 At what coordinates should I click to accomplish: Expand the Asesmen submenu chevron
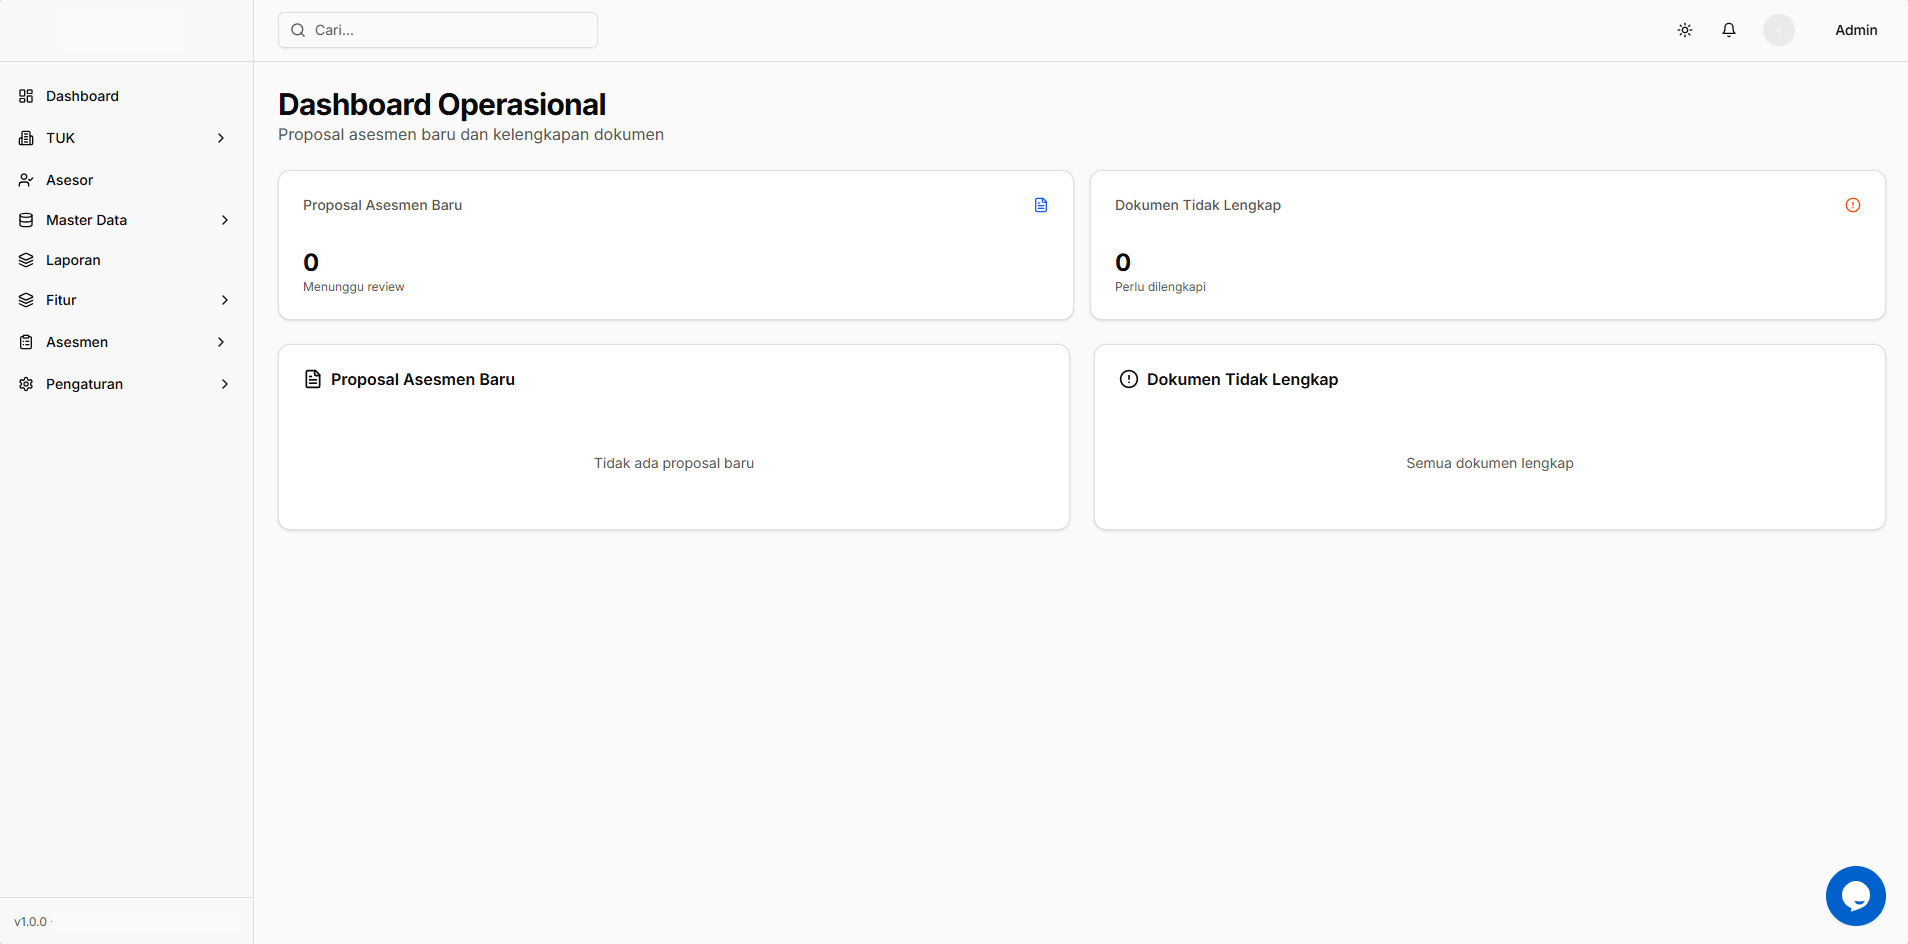point(221,342)
